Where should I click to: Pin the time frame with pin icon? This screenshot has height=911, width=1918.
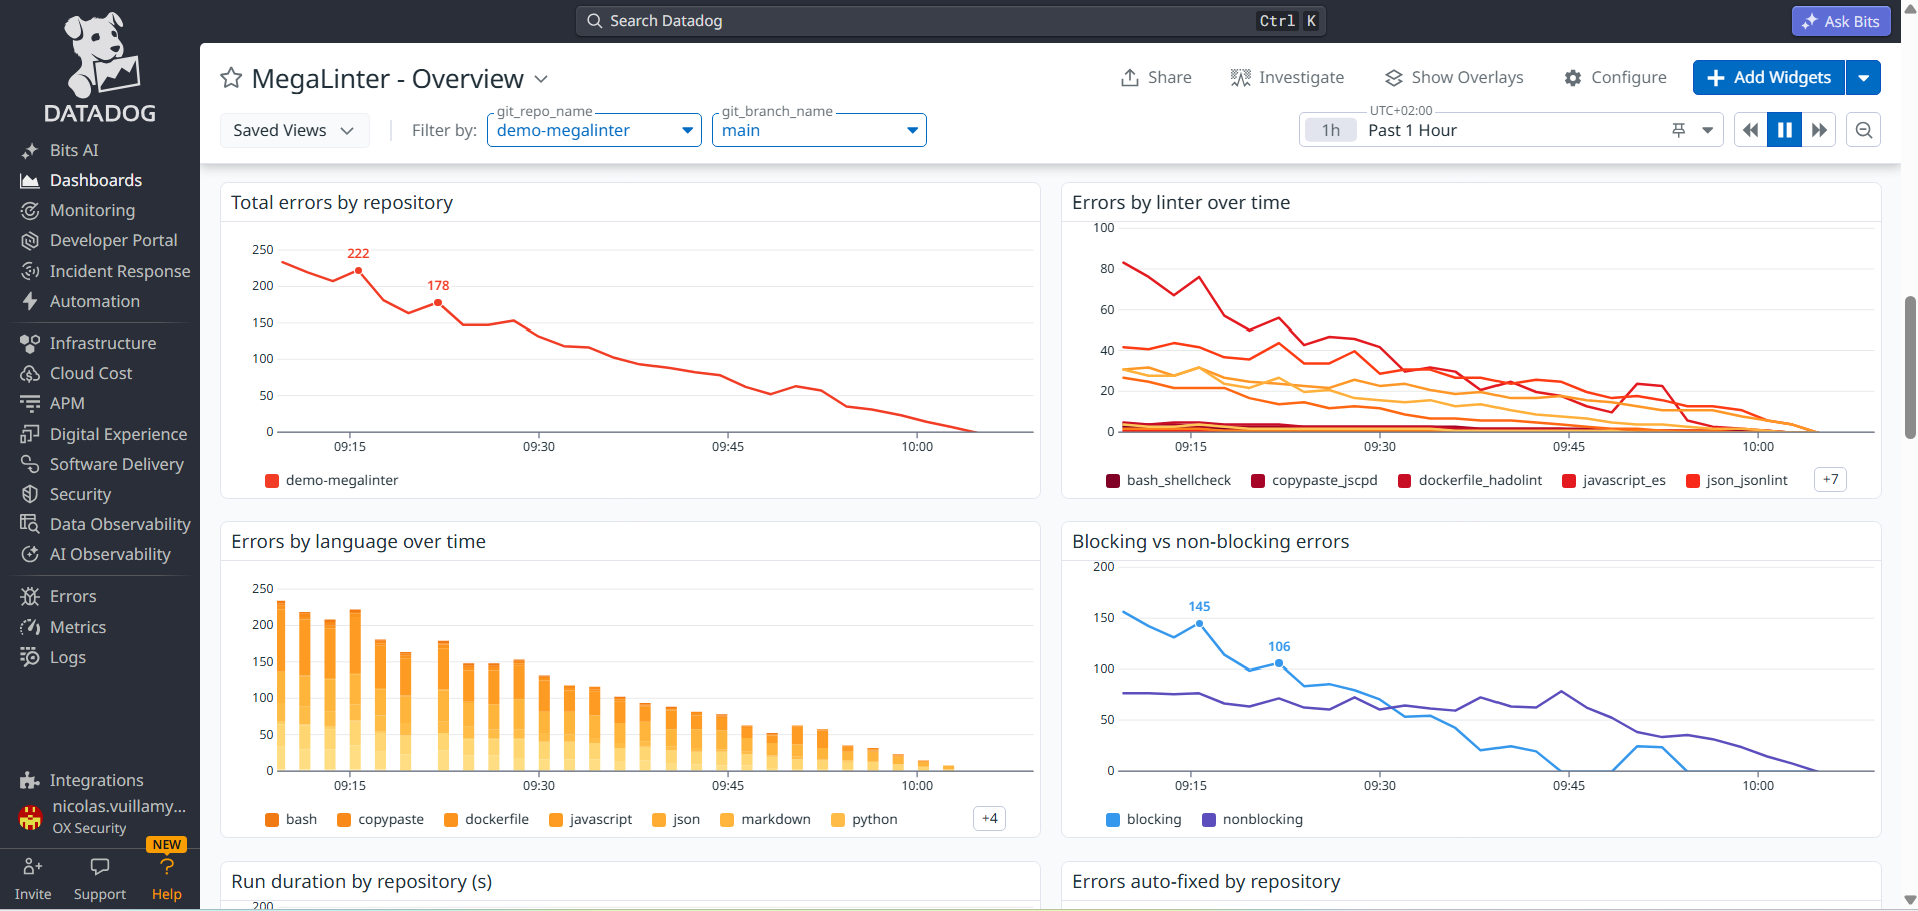1679,130
